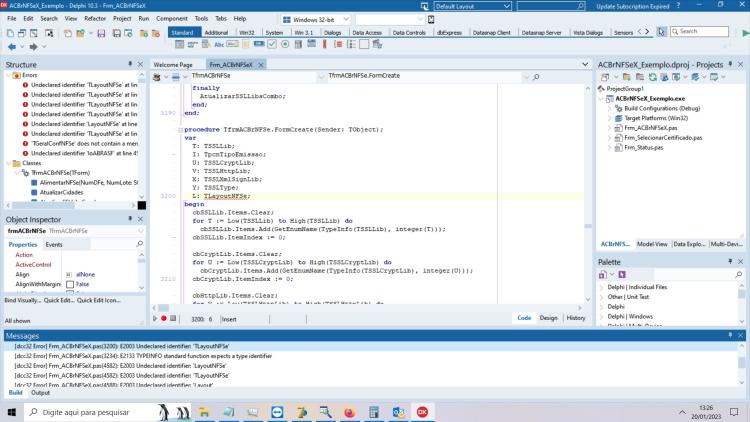Switch to Design view tab
The width and height of the screenshot is (750, 422).
[x=548, y=318]
